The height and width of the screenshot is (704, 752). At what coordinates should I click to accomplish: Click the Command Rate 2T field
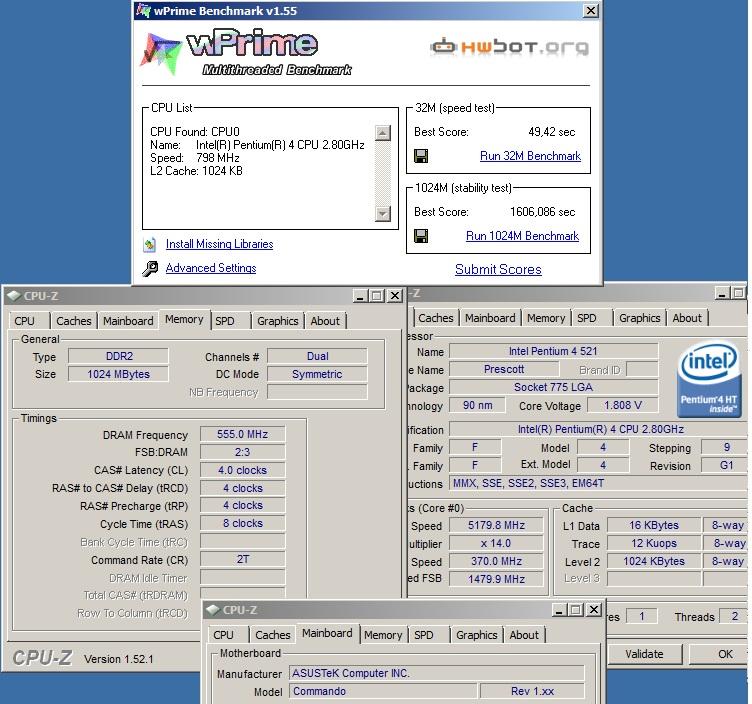point(242,559)
